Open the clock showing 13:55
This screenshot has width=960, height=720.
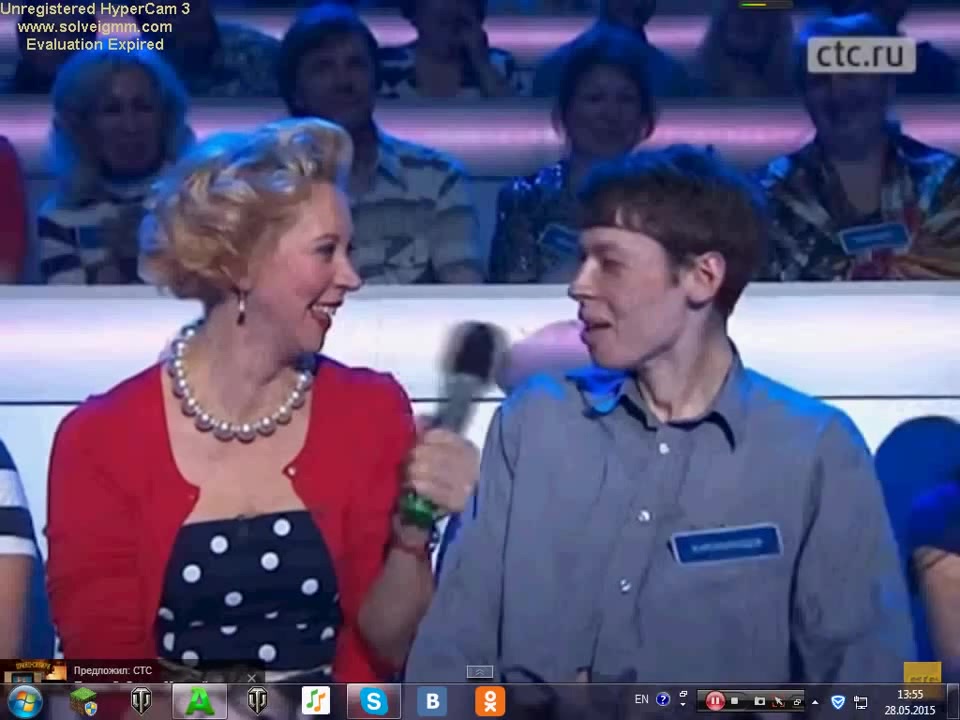[x=910, y=701]
